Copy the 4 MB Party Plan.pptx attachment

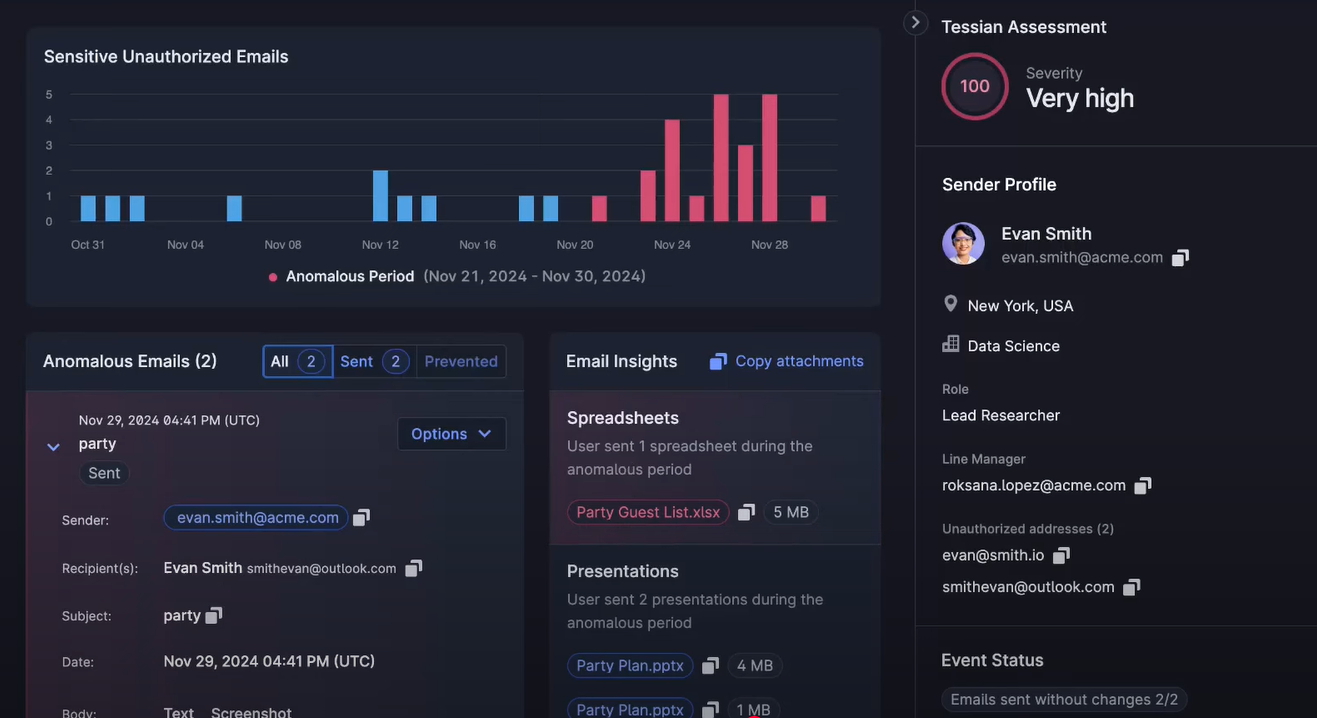(710, 665)
